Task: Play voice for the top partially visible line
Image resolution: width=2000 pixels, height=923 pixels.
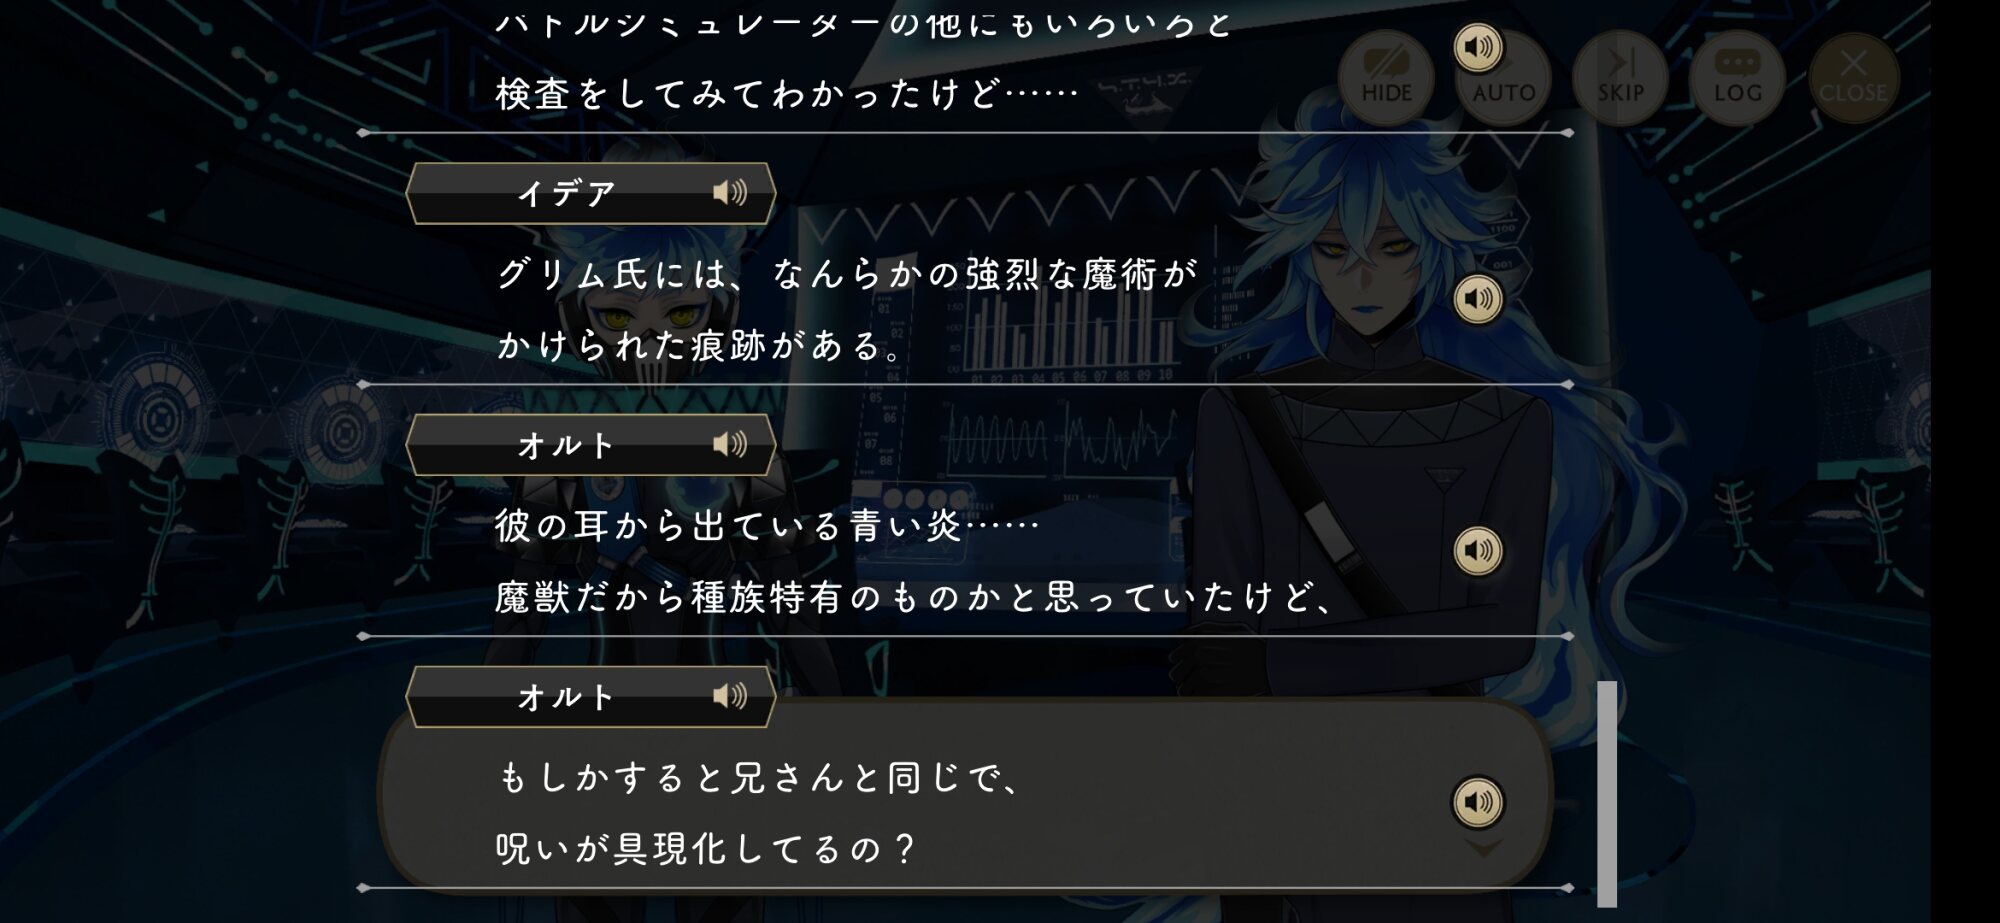Action: pyautogui.click(x=1478, y=47)
